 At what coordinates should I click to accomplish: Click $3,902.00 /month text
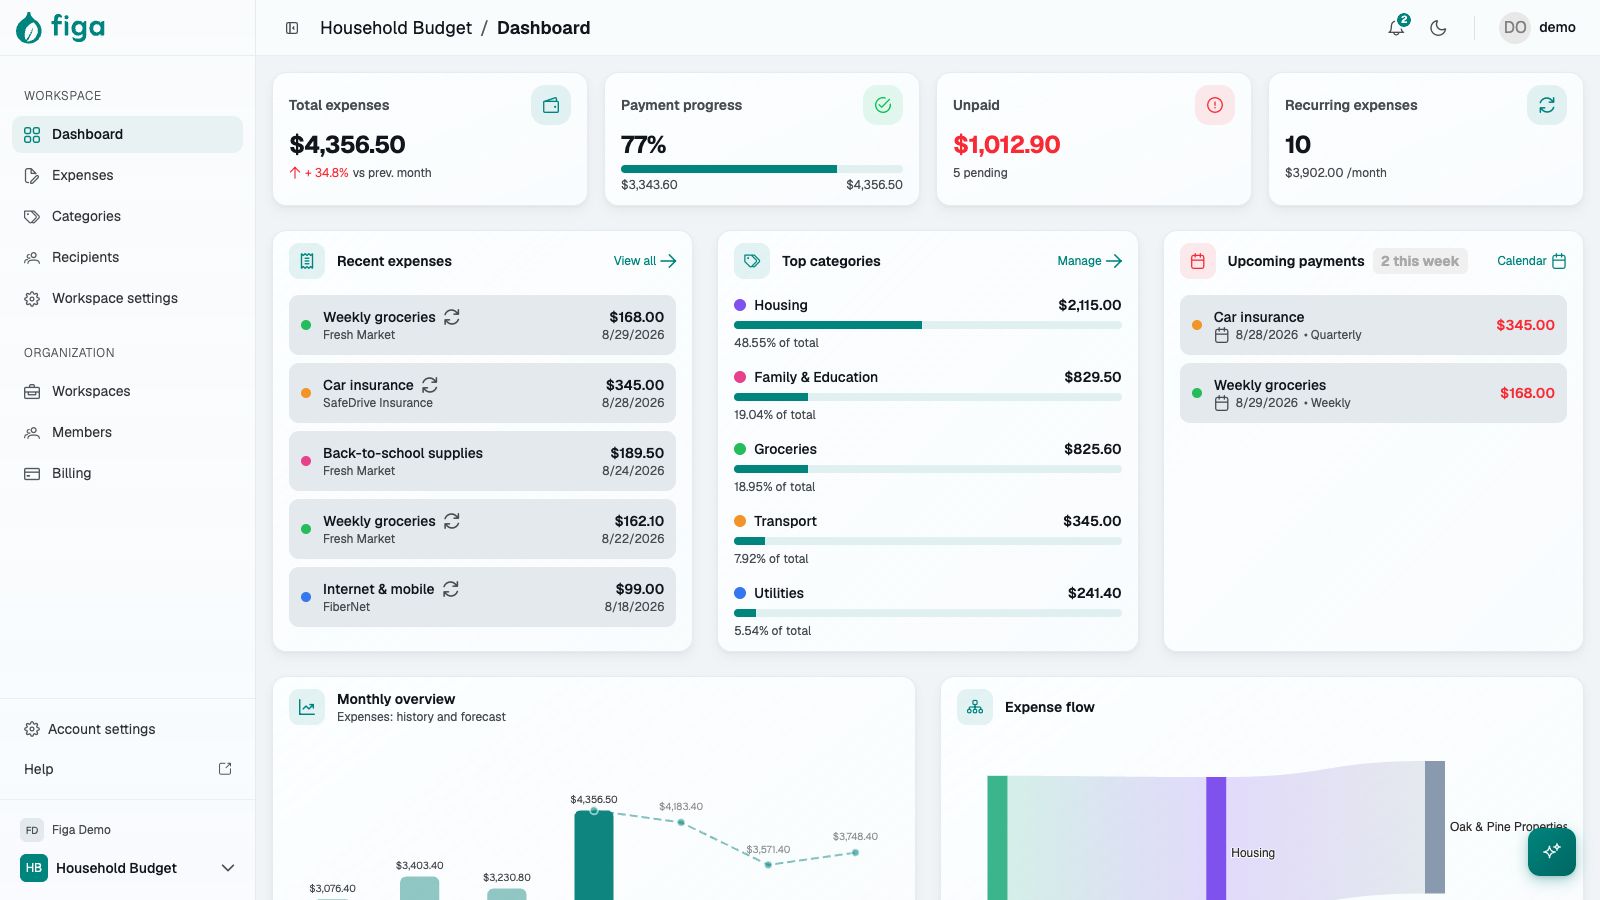click(x=1336, y=173)
